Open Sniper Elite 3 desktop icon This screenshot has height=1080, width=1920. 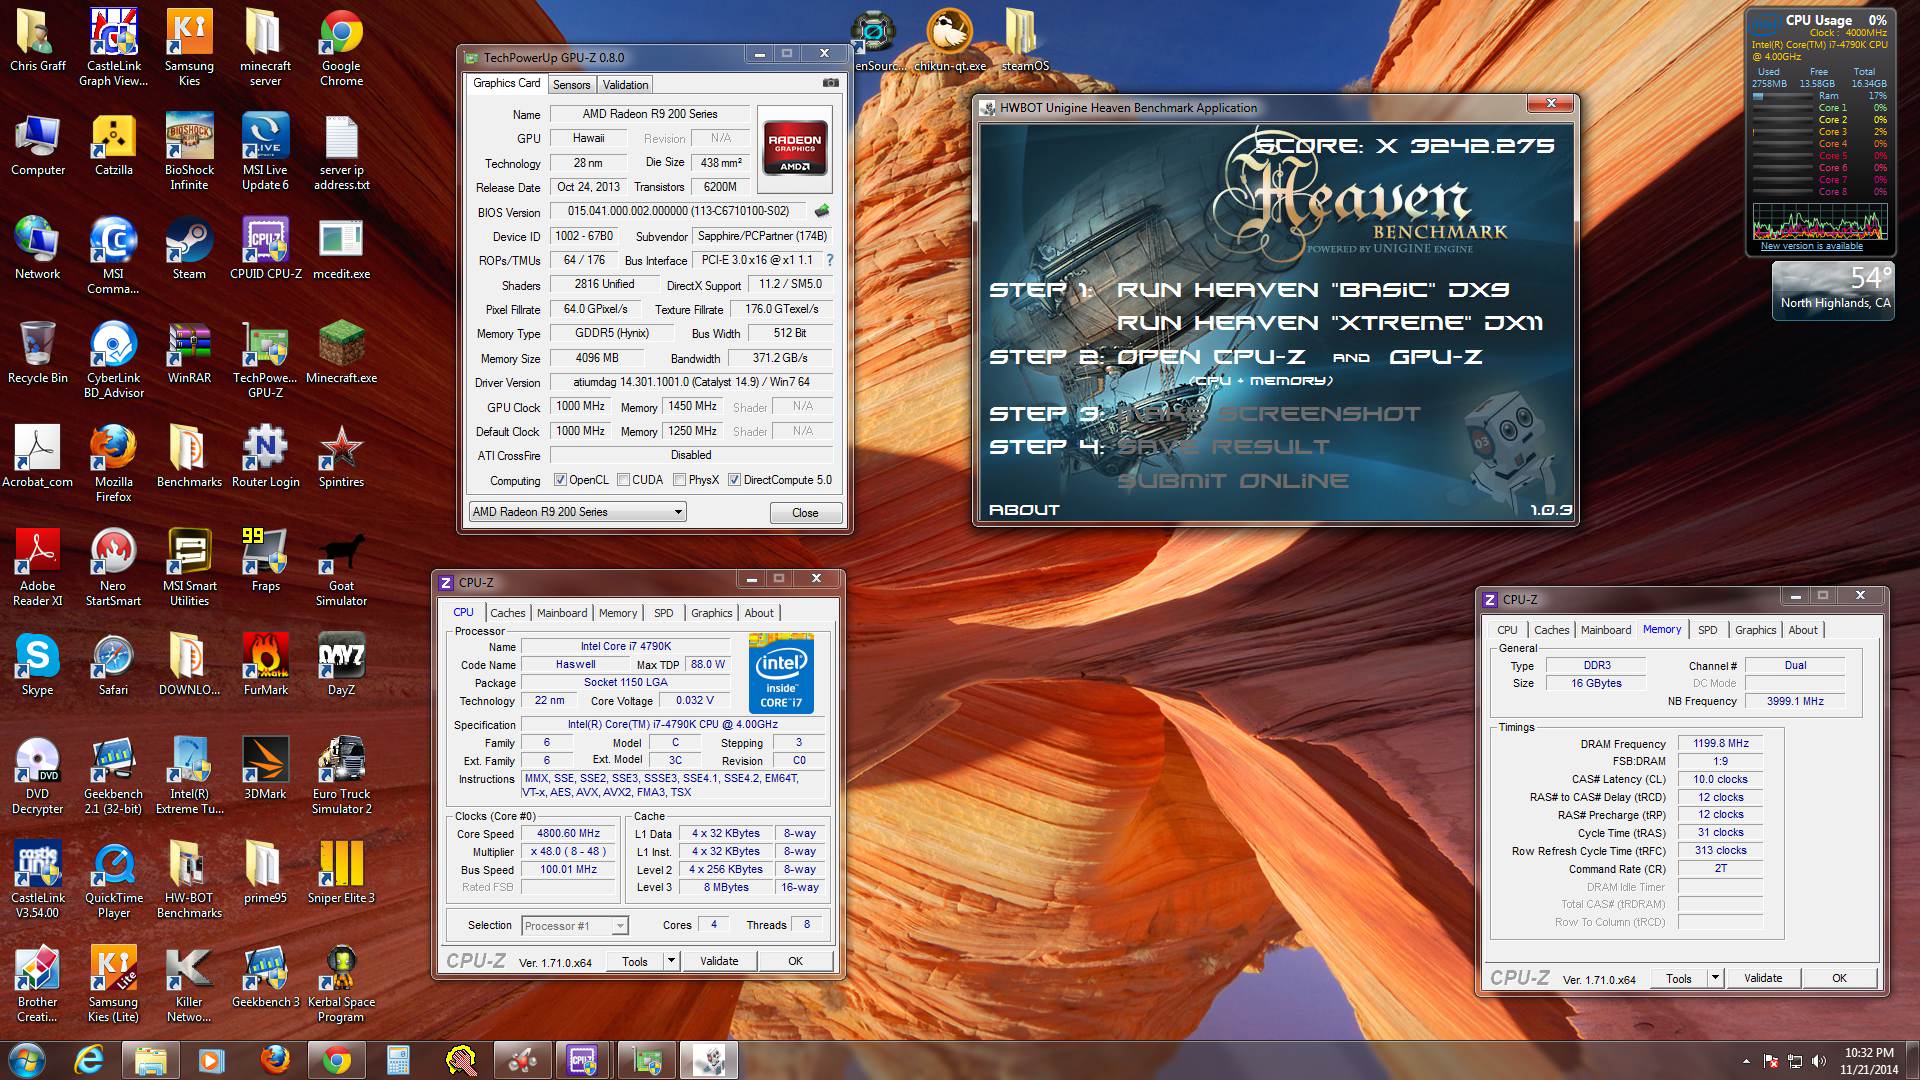tap(341, 873)
